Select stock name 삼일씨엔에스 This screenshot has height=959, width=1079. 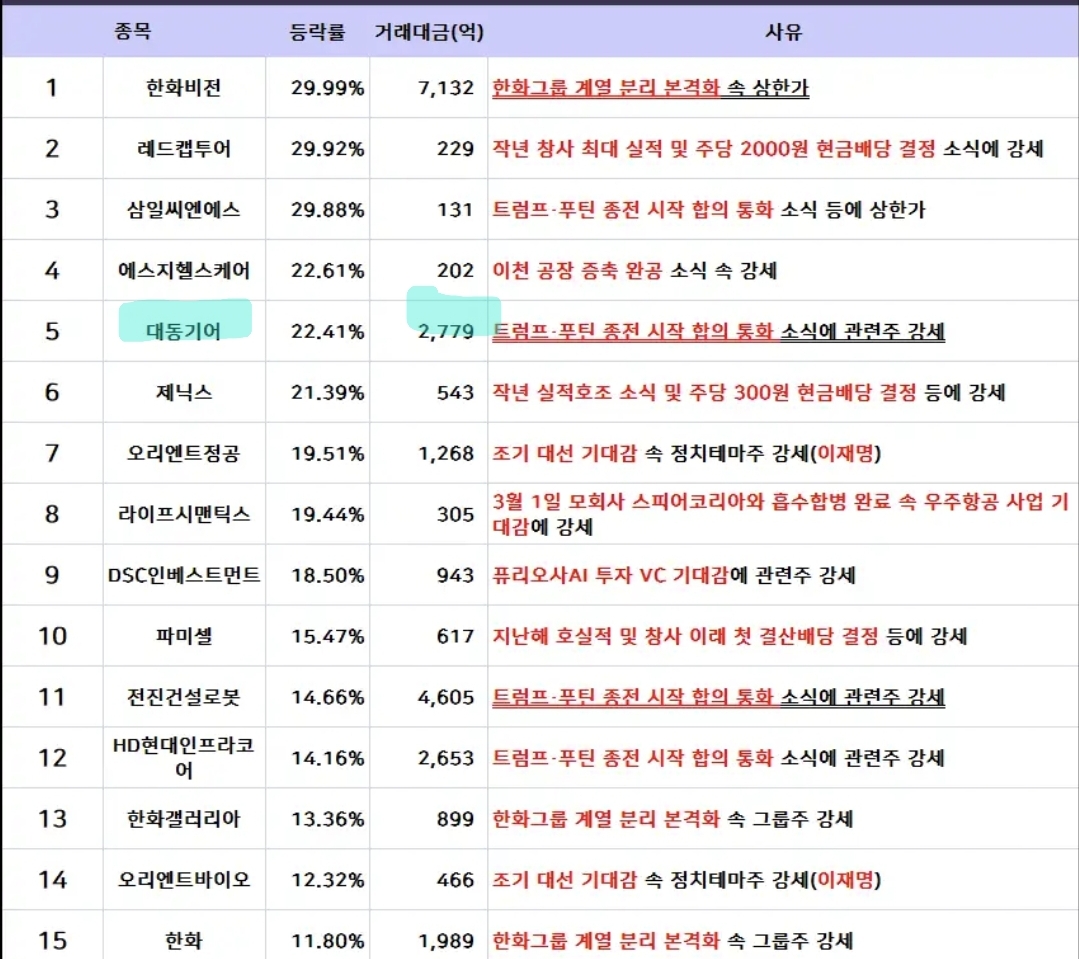click(184, 209)
